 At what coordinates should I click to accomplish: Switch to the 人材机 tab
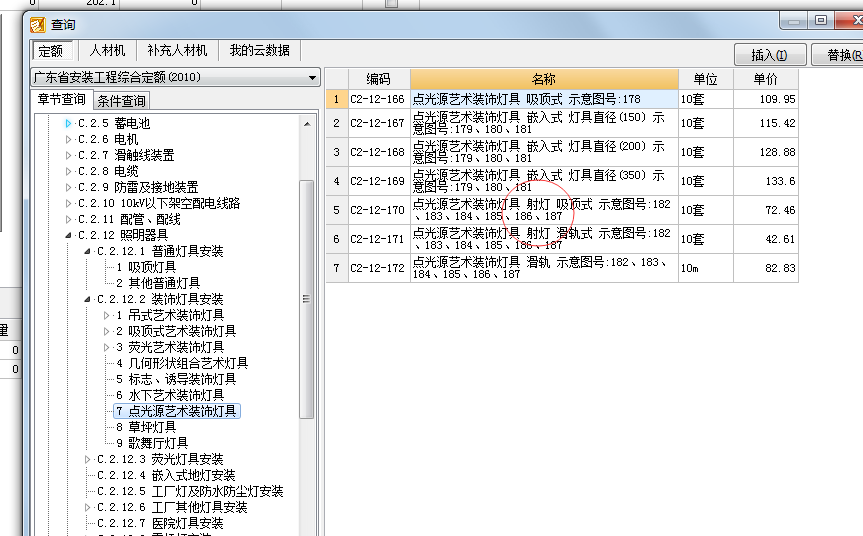[107, 51]
